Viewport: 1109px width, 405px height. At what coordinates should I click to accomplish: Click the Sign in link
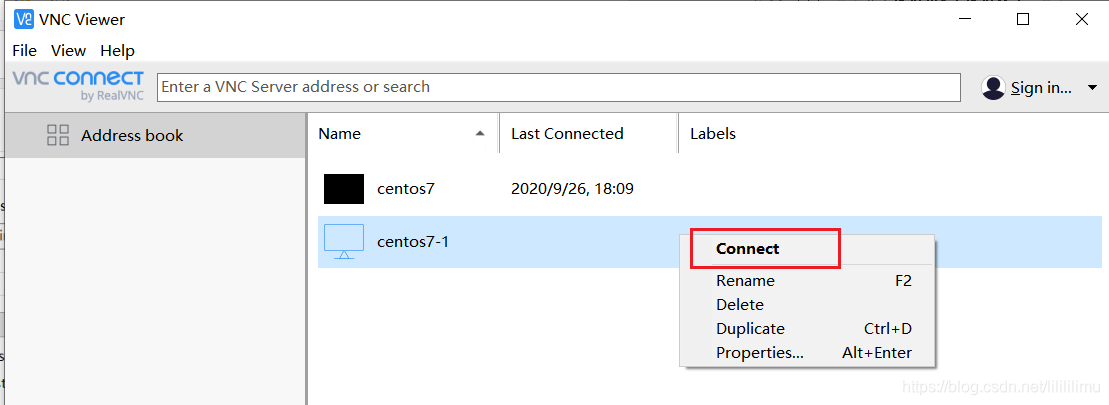[x=1041, y=88]
